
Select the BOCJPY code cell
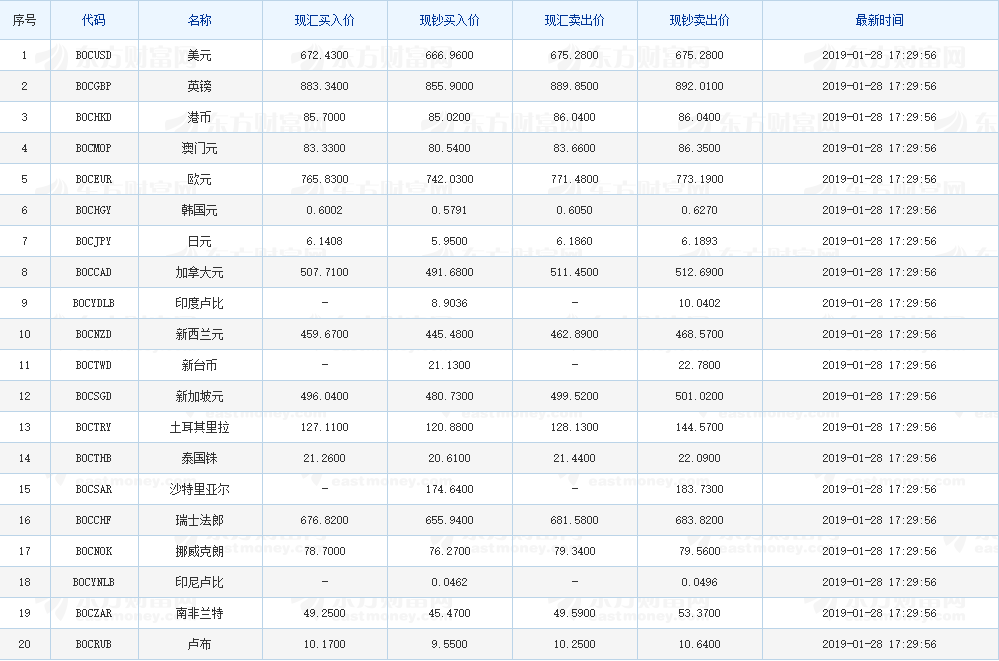pos(94,242)
